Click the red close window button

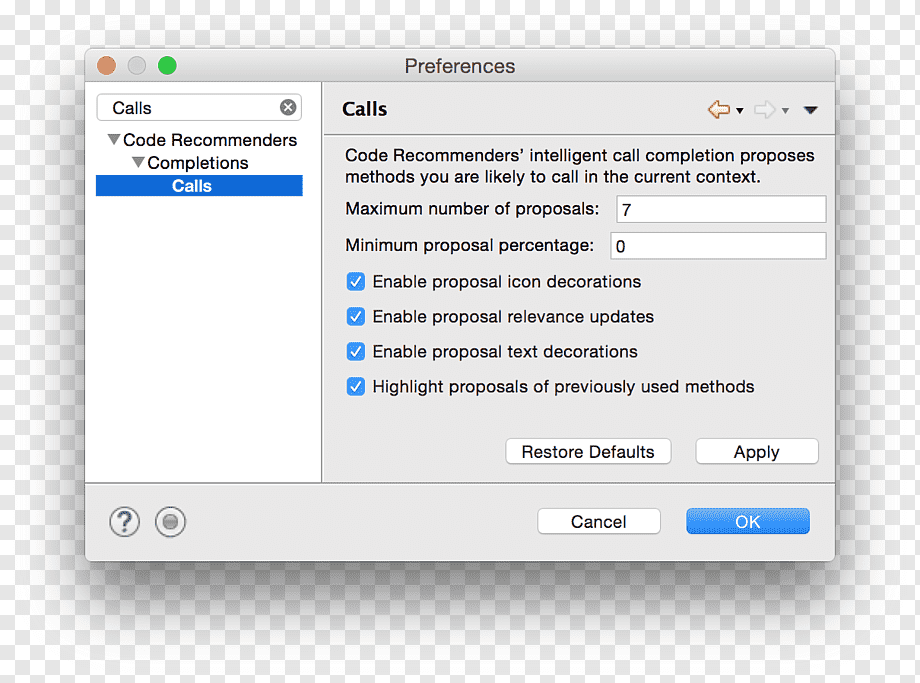[106, 66]
